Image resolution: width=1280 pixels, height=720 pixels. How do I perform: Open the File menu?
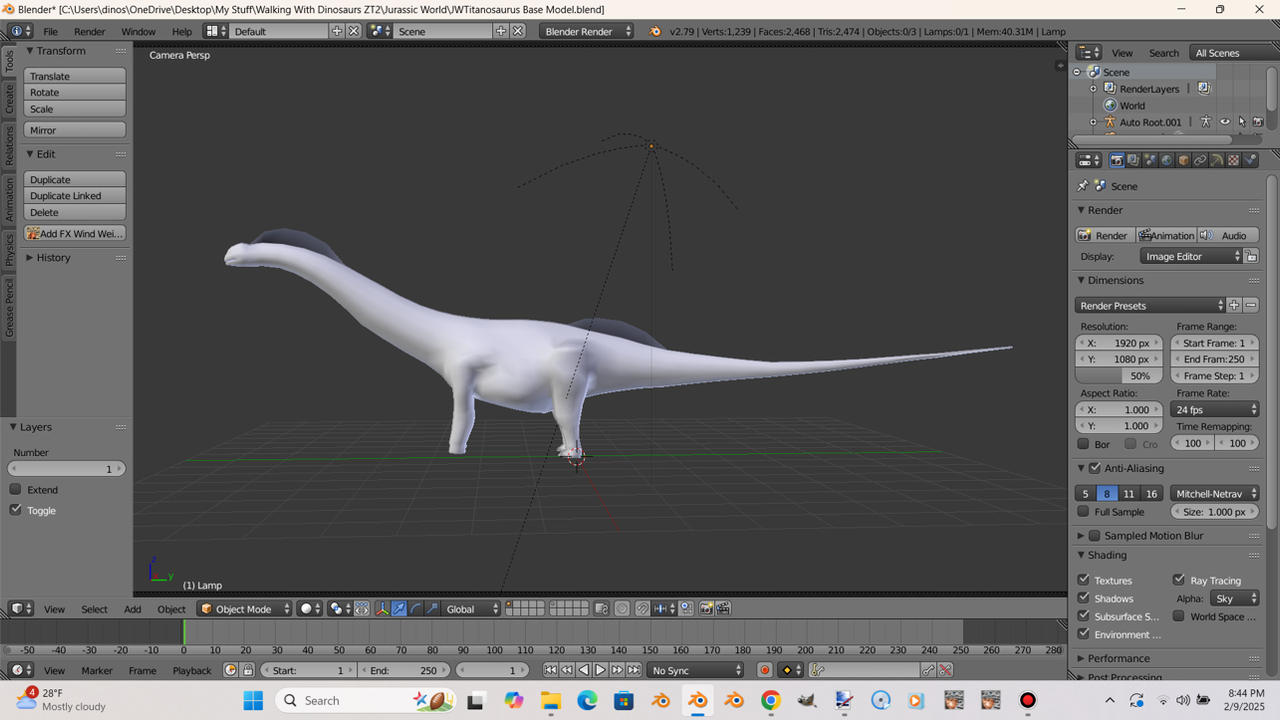point(50,31)
